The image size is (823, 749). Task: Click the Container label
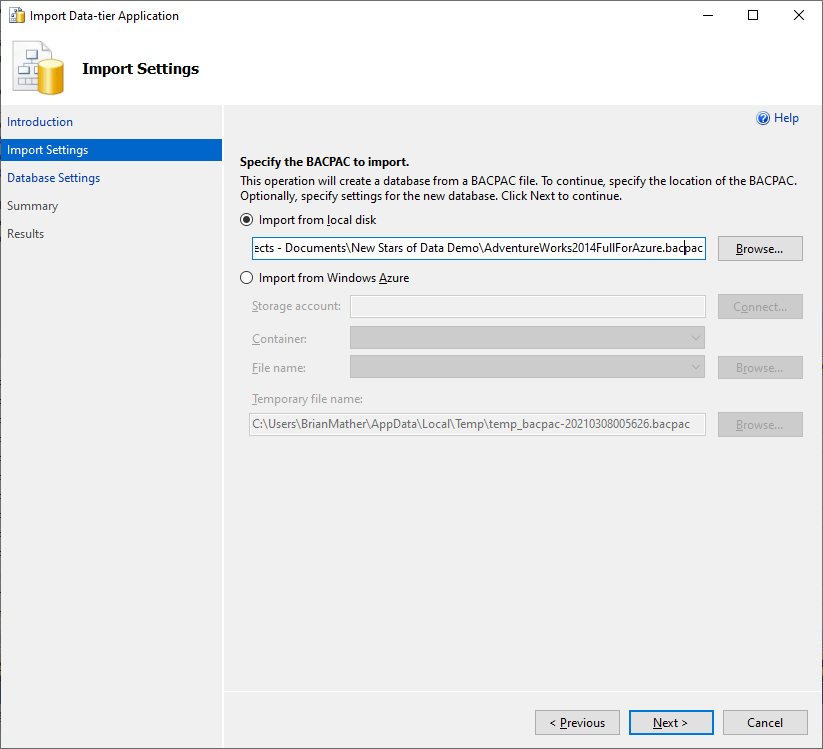pyautogui.click(x=279, y=339)
